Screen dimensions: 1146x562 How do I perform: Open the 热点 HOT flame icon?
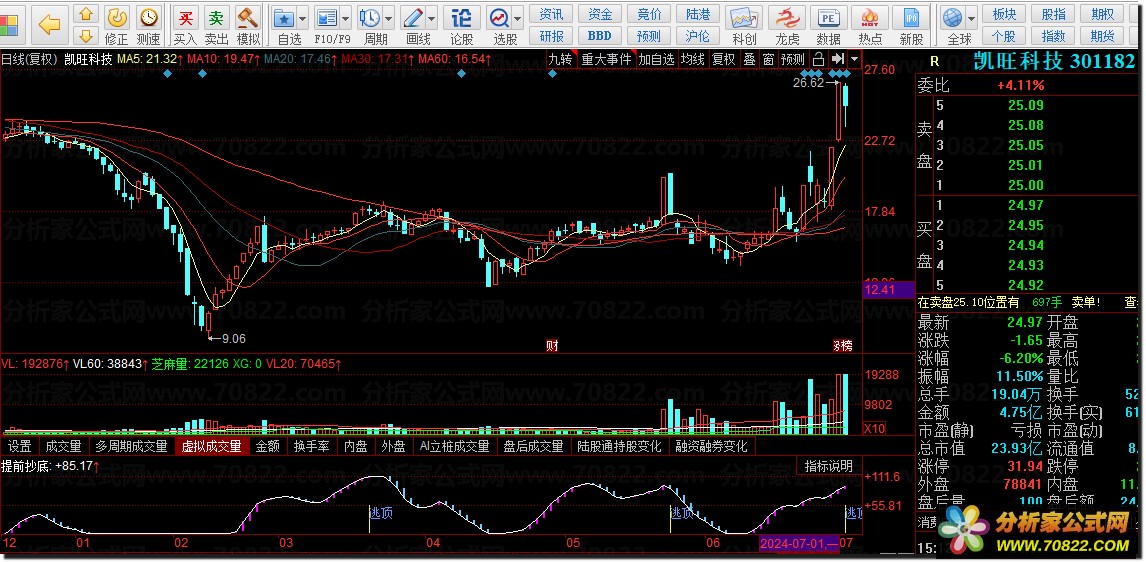(870, 18)
